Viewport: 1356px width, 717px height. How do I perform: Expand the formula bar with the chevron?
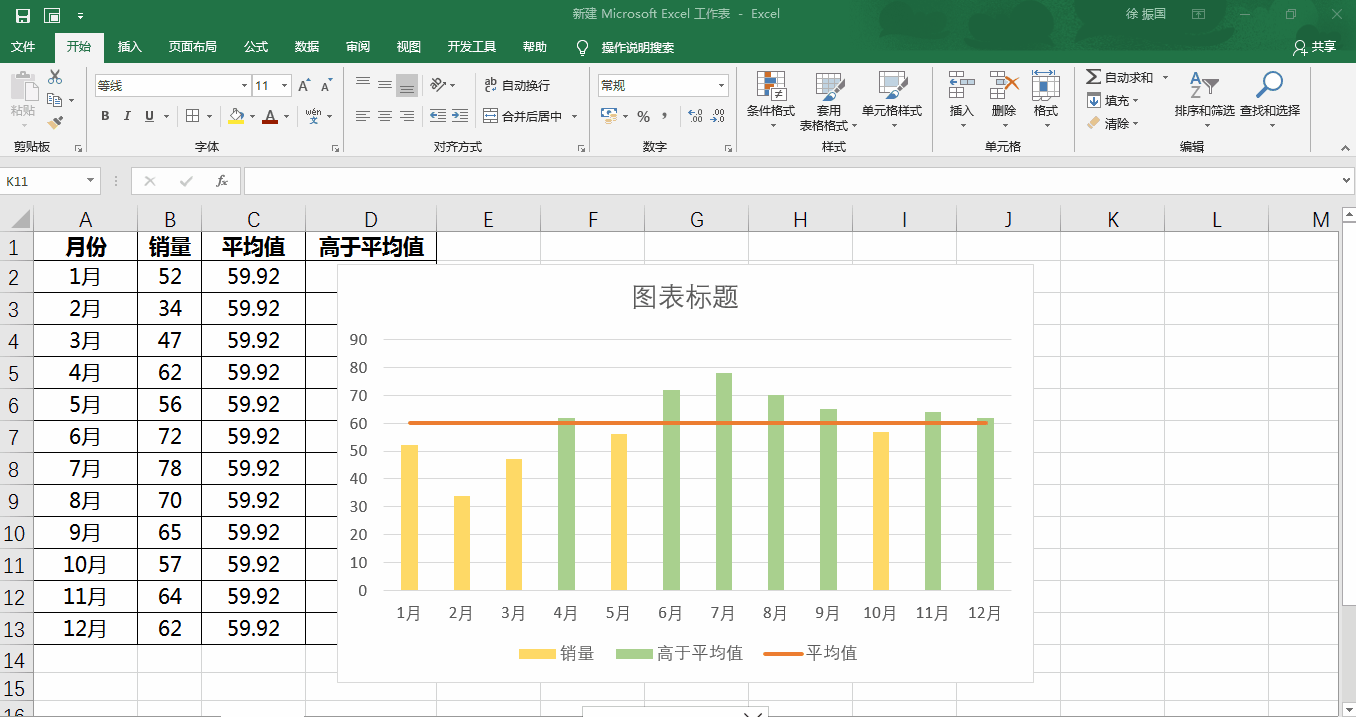tap(1346, 181)
